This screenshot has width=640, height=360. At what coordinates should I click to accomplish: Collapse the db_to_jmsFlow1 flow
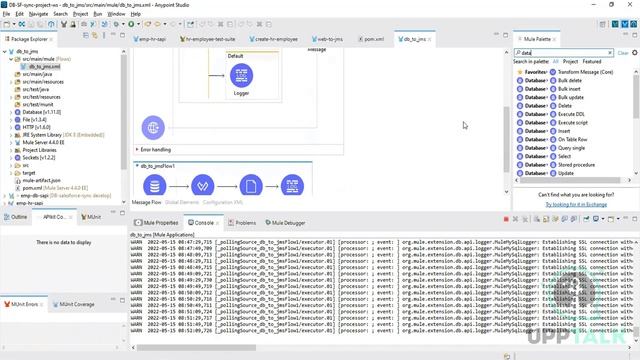click(137, 166)
